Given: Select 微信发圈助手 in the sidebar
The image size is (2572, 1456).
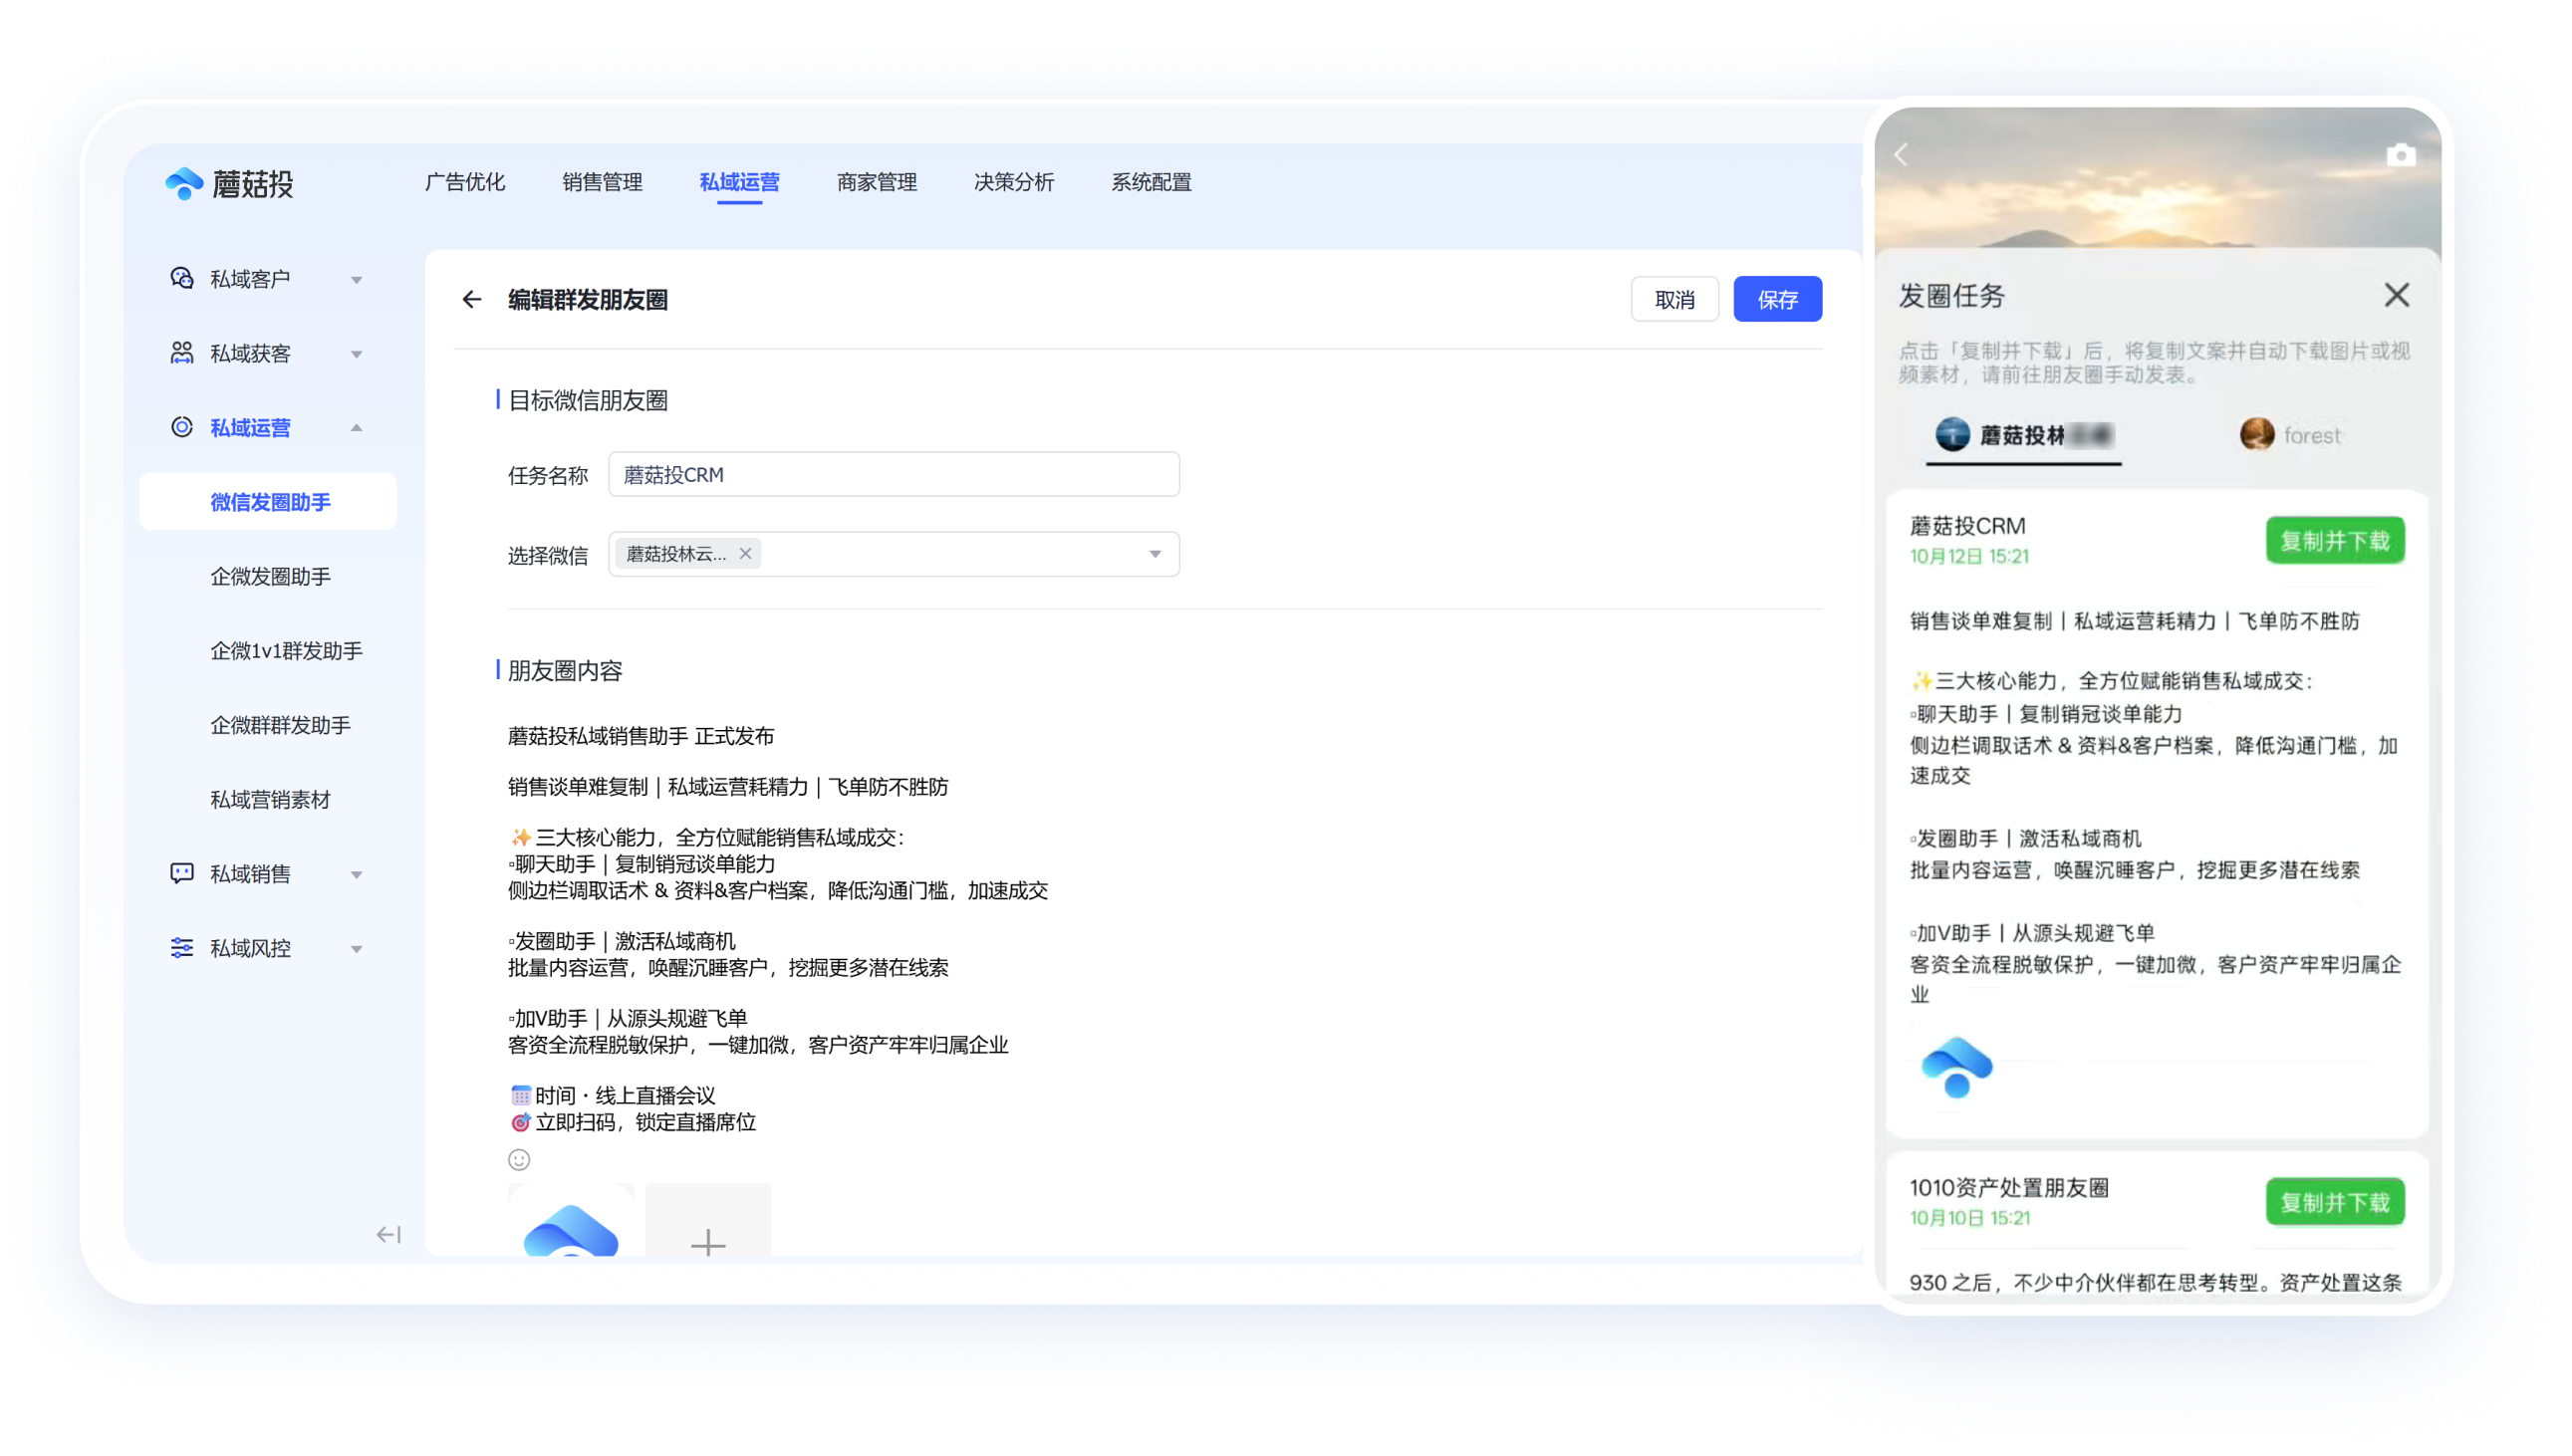Looking at the screenshot, I should tap(268, 502).
